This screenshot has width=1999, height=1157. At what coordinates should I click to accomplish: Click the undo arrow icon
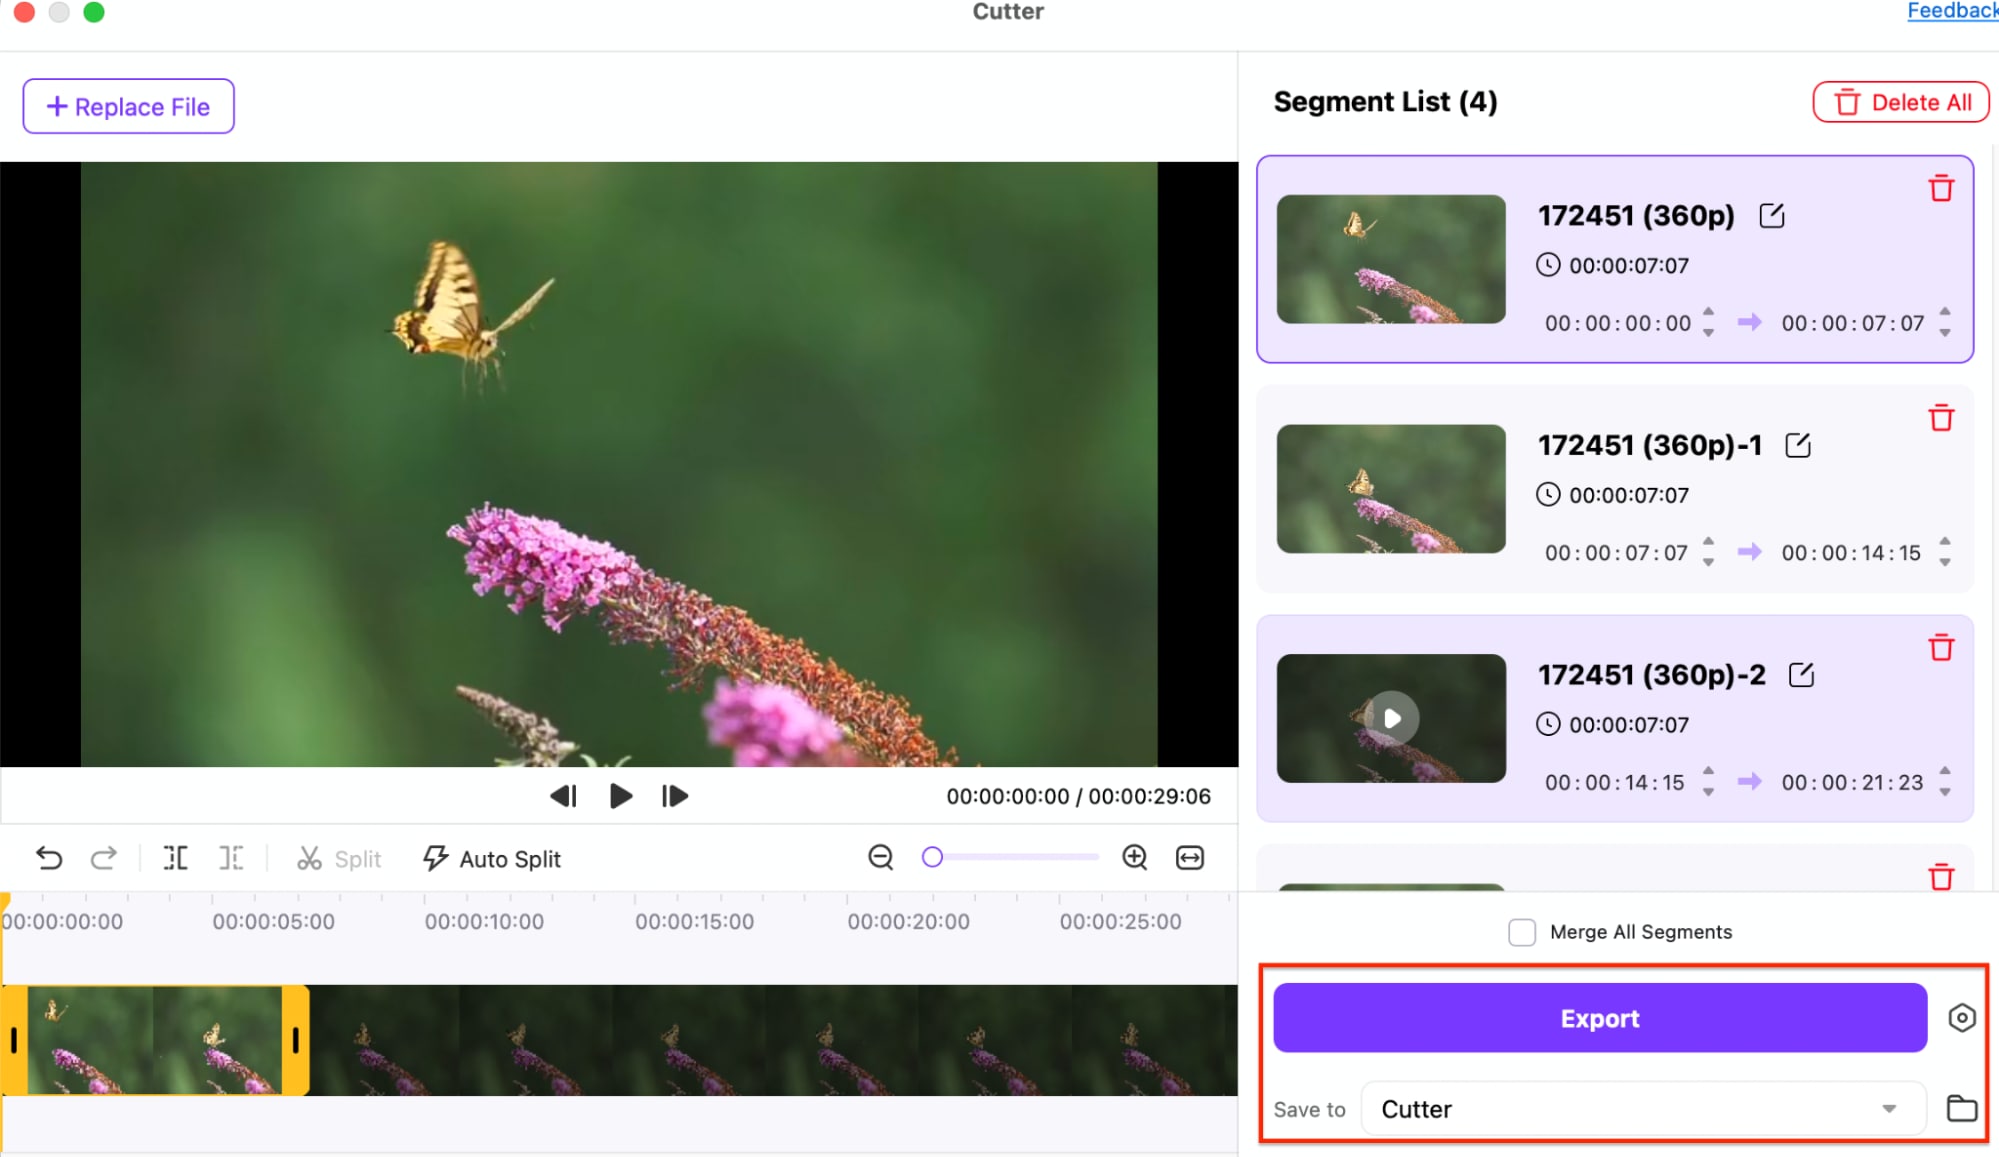(49, 858)
